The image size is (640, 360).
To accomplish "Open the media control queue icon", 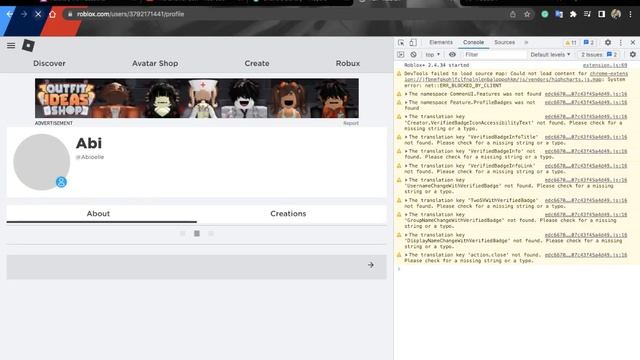I will (587, 14).
